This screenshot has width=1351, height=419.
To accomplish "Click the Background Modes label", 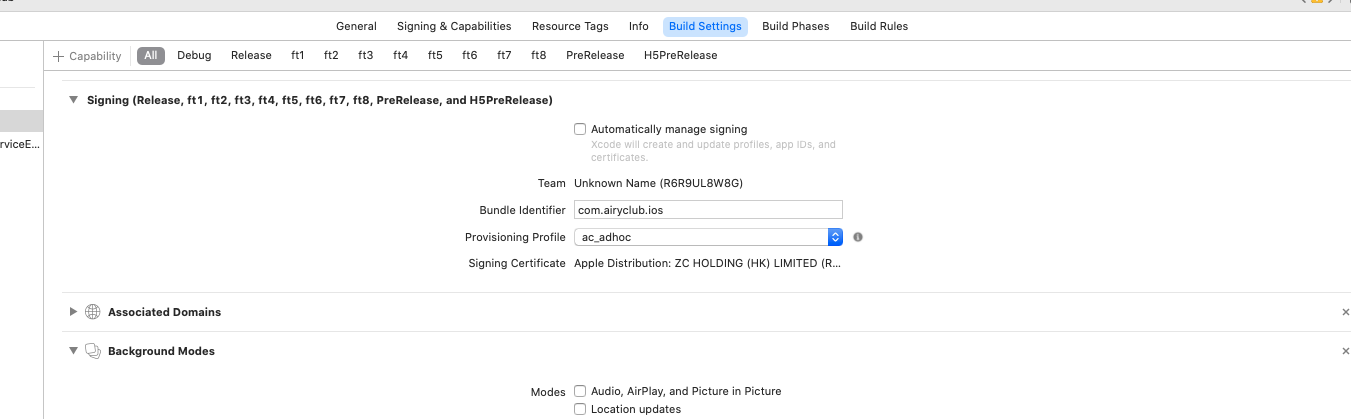I will click(162, 351).
